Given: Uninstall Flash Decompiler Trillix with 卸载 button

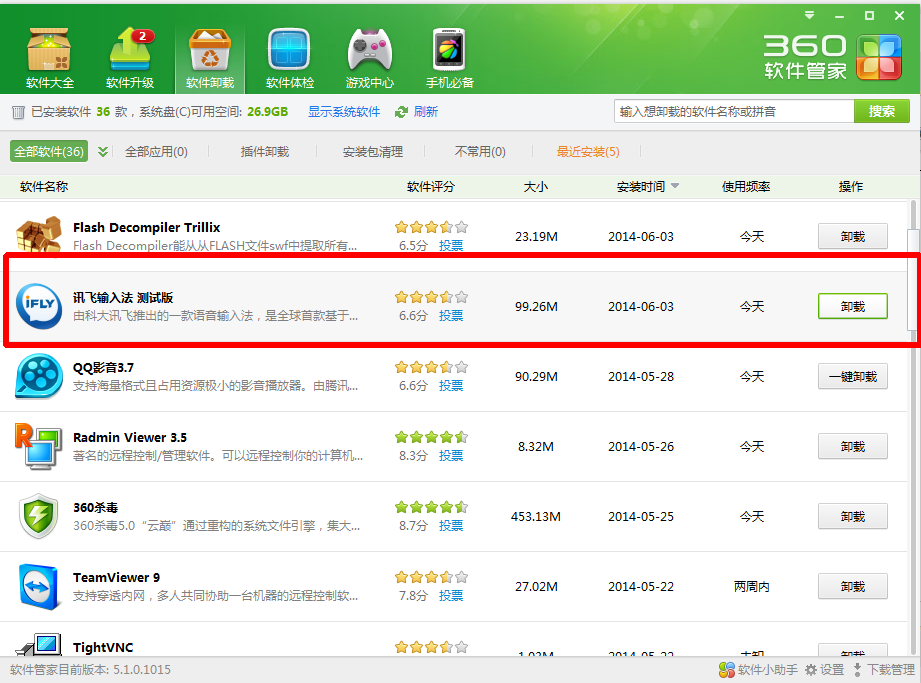Looking at the screenshot, I should pos(853,236).
